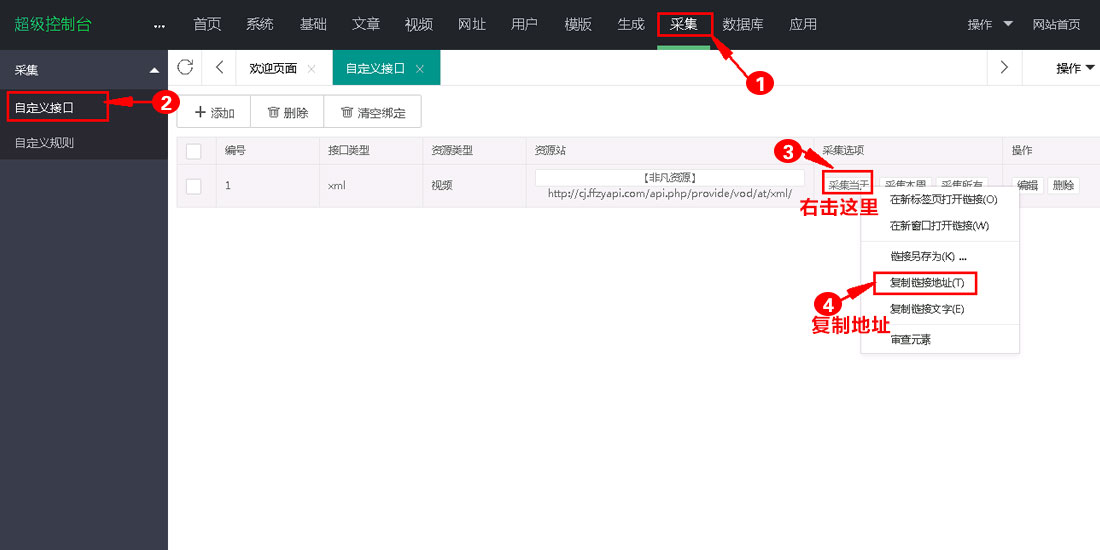Check the checkbox for row 1

coord(194,186)
